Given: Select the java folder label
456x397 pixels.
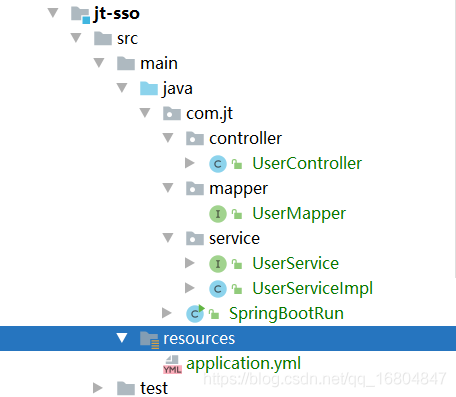Looking at the screenshot, I should 177,89.
